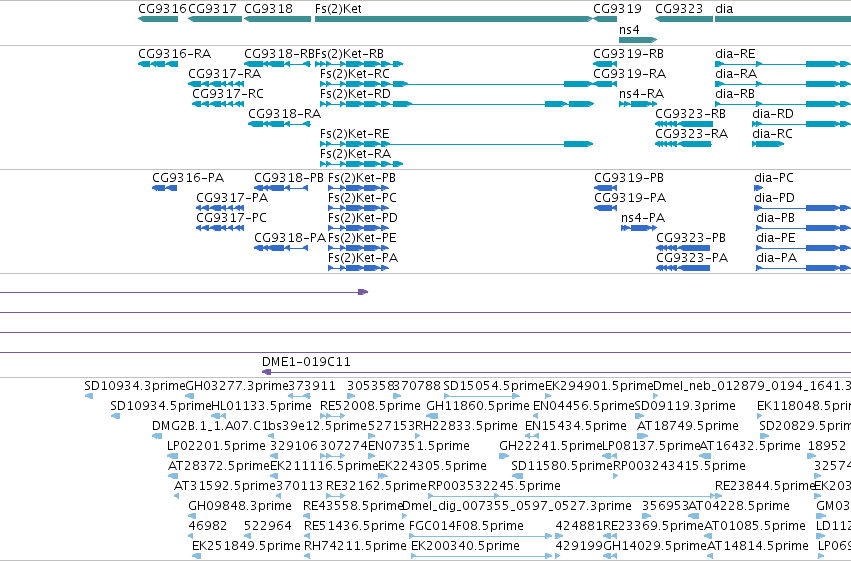Click the SD10934.3prime EST
The image size is (851, 561).
tap(89, 397)
